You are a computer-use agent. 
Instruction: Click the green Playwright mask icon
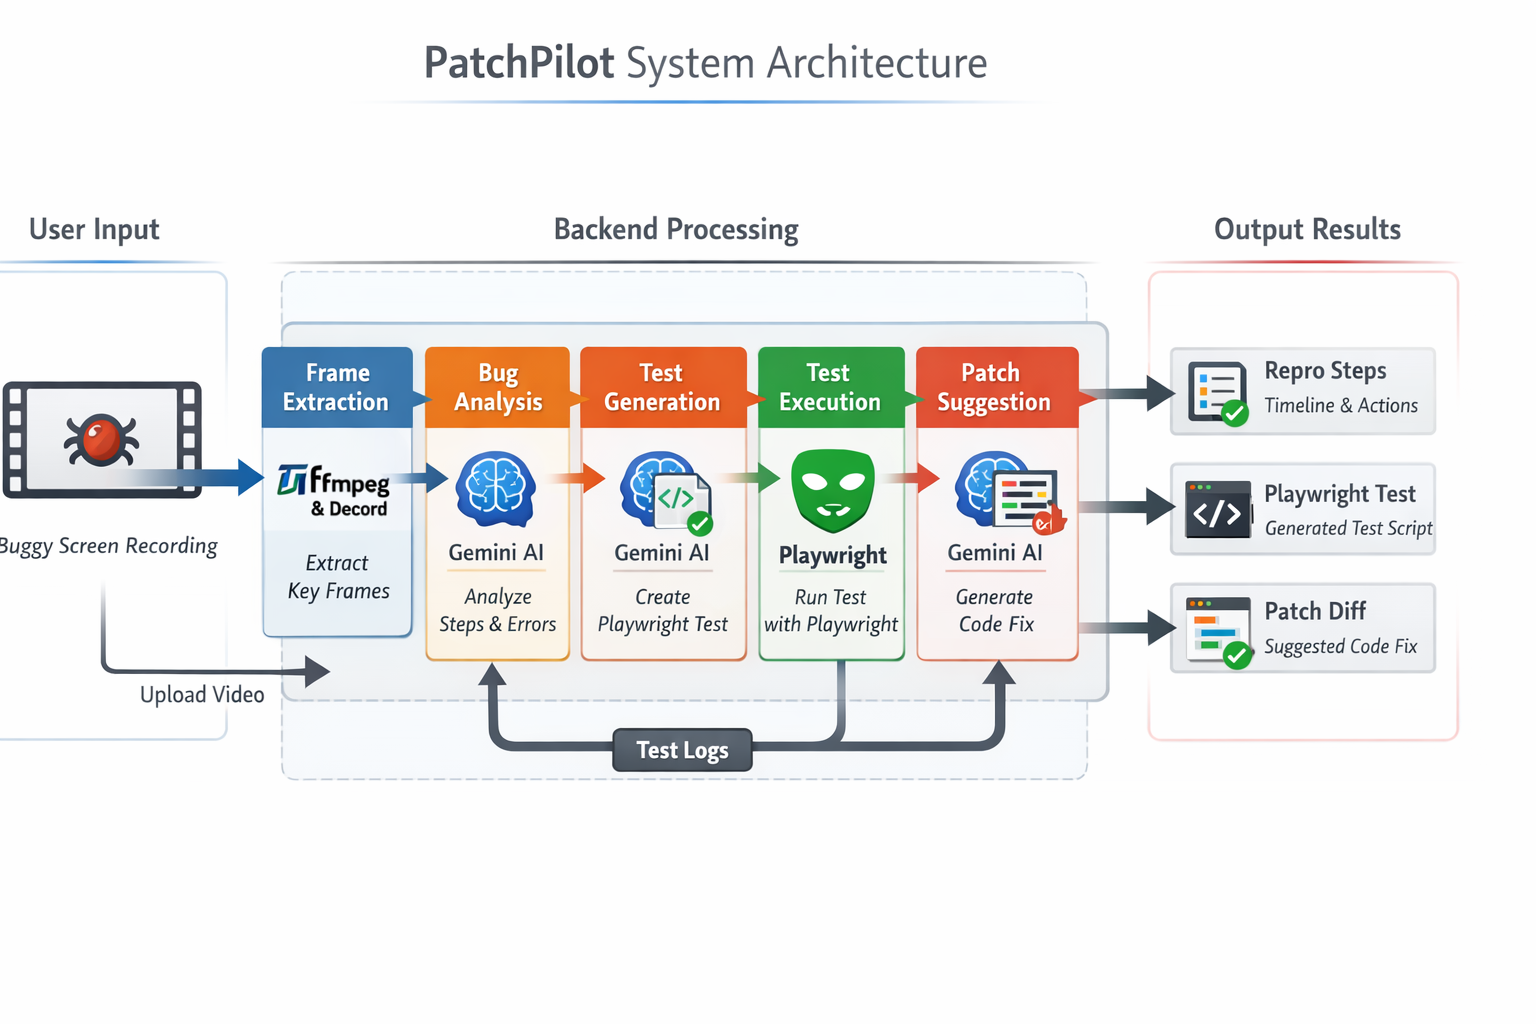833,490
